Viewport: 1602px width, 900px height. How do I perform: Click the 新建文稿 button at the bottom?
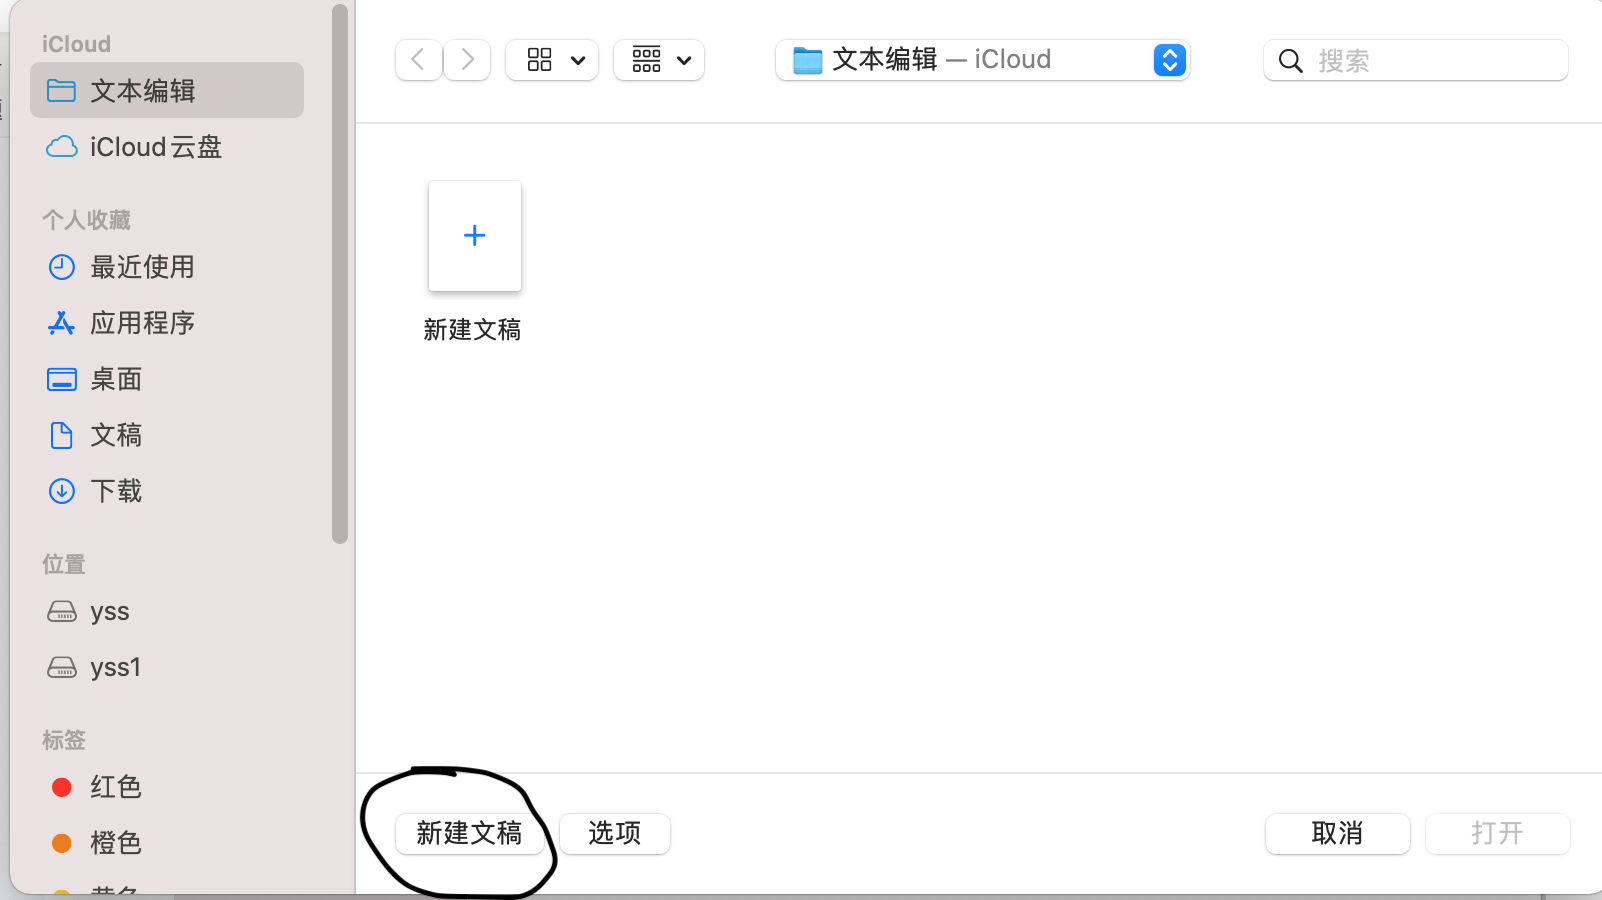coord(470,833)
